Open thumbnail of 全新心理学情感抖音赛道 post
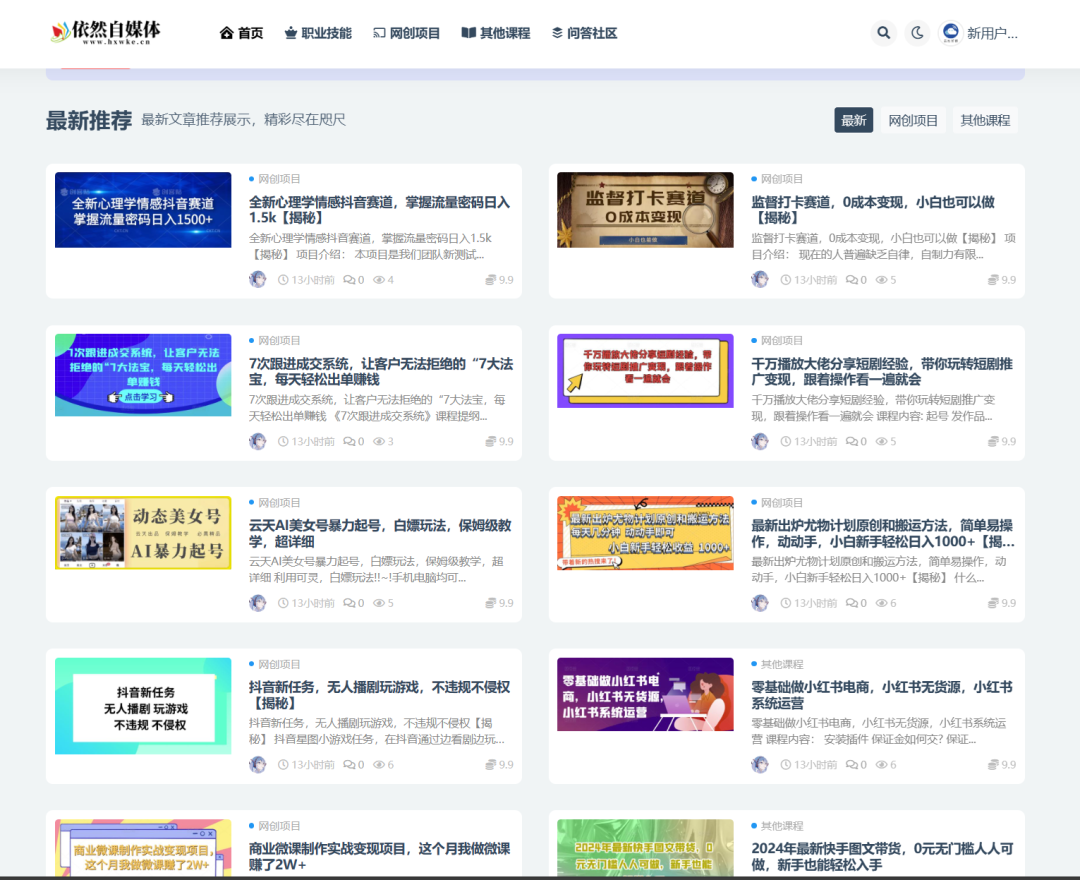The height and width of the screenshot is (880, 1080). point(143,210)
